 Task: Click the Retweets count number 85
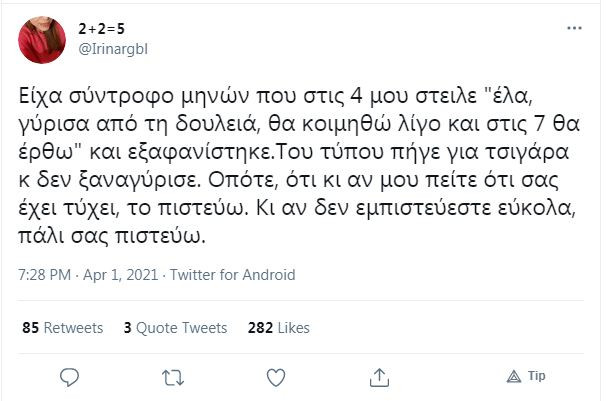tap(30, 327)
